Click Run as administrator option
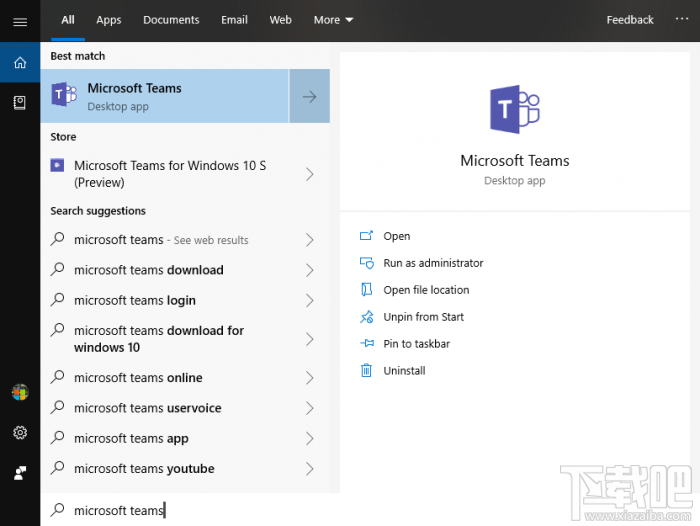 point(433,263)
